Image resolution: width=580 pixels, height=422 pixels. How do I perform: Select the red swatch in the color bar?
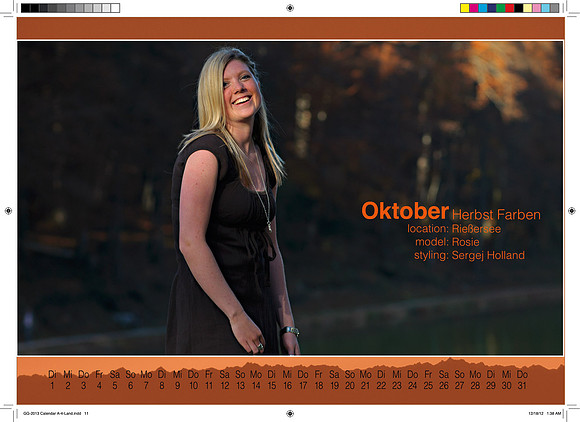[x=510, y=8]
